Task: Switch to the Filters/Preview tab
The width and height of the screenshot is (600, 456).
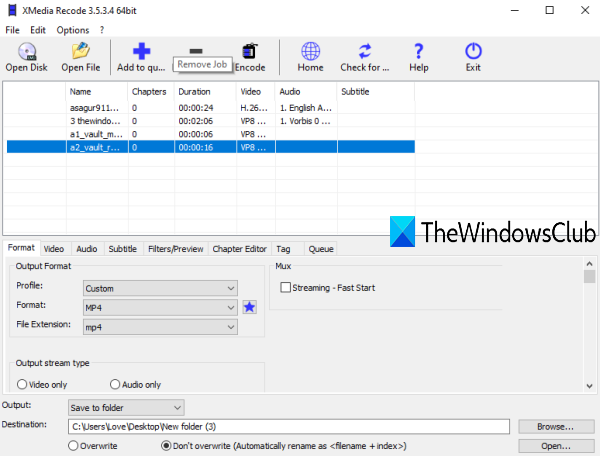Action: [176, 249]
